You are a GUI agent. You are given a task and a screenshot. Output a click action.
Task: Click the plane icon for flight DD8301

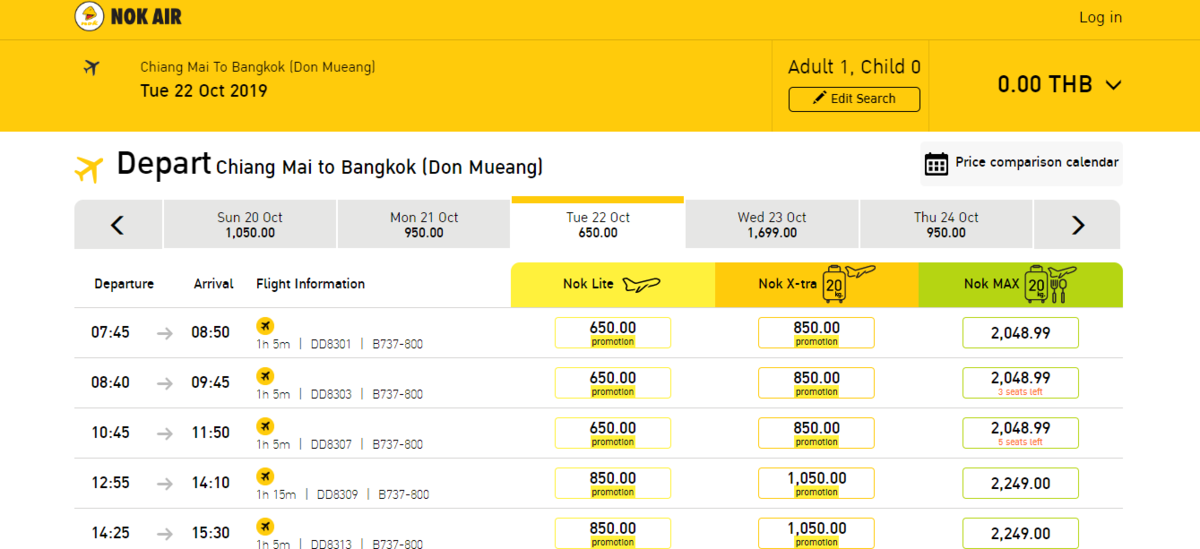(x=265, y=326)
